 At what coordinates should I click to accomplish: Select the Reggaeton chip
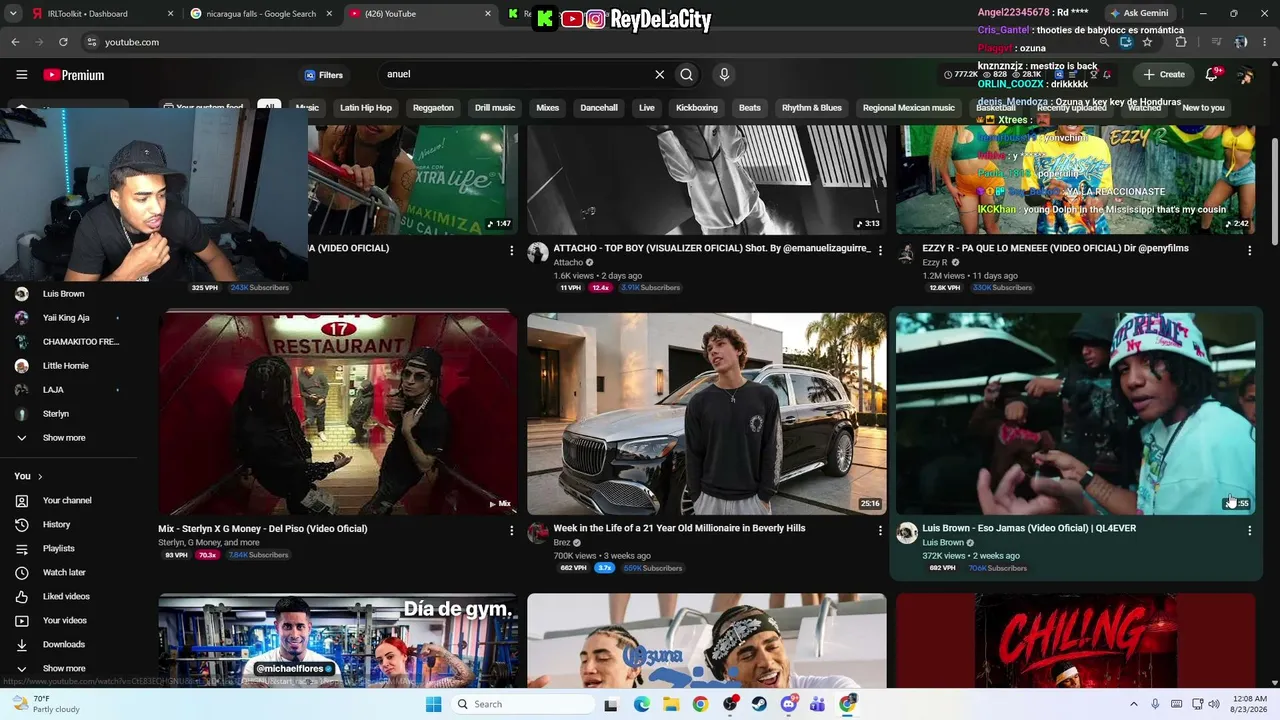tap(433, 108)
